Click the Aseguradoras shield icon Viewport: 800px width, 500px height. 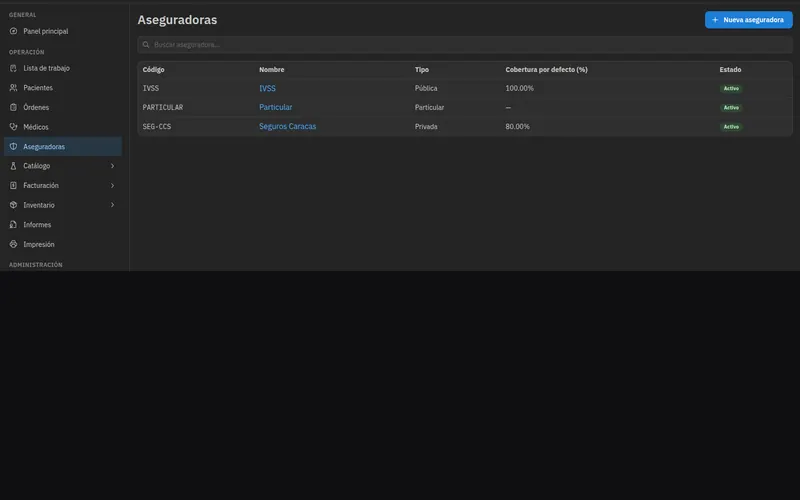pos(13,146)
